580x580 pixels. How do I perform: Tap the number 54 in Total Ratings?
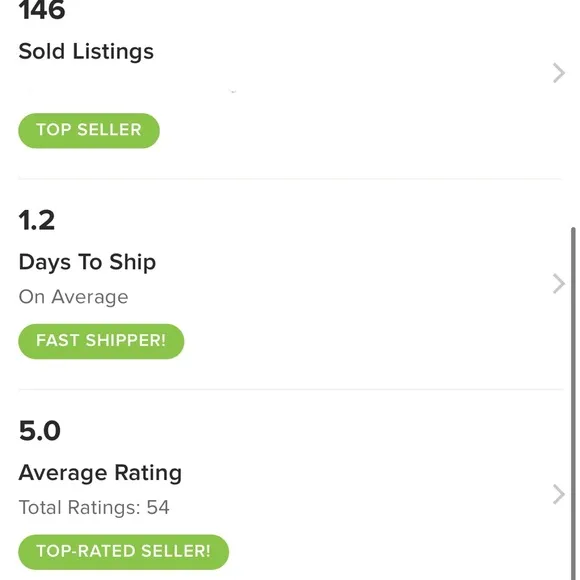pyautogui.click(x=158, y=507)
